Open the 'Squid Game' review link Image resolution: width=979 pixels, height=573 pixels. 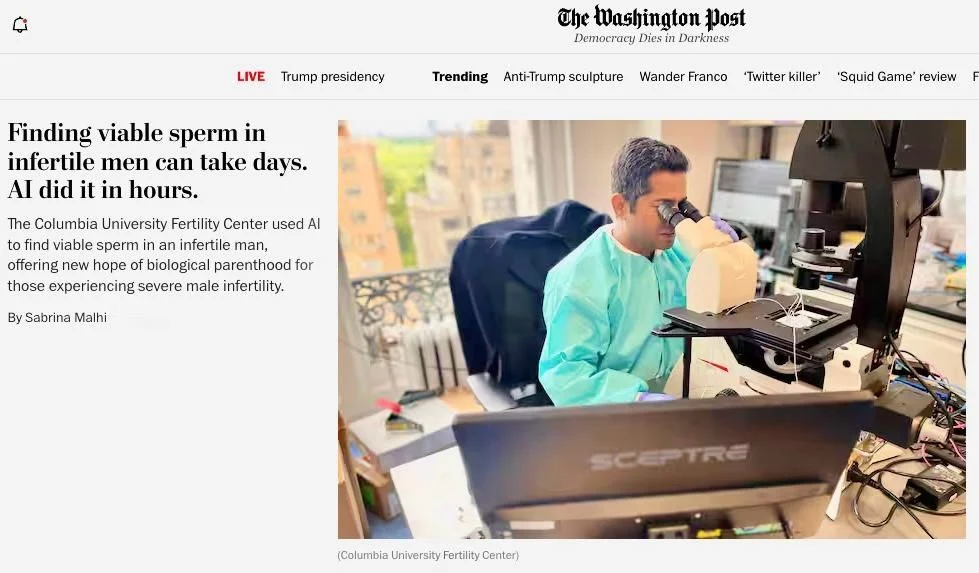(897, 77)
